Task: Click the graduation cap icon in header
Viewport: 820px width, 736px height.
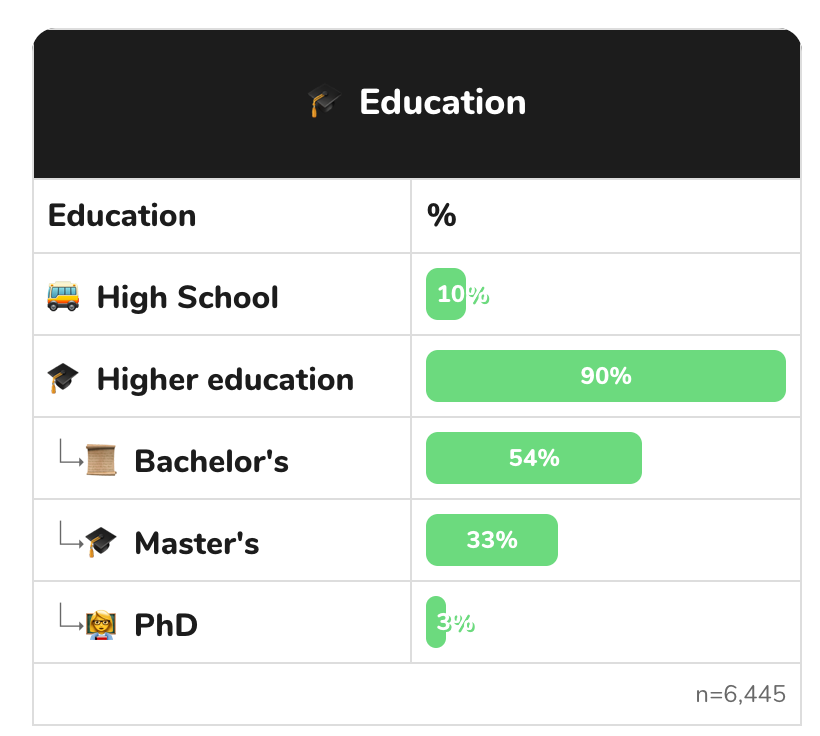Action: tap(324, 100)
